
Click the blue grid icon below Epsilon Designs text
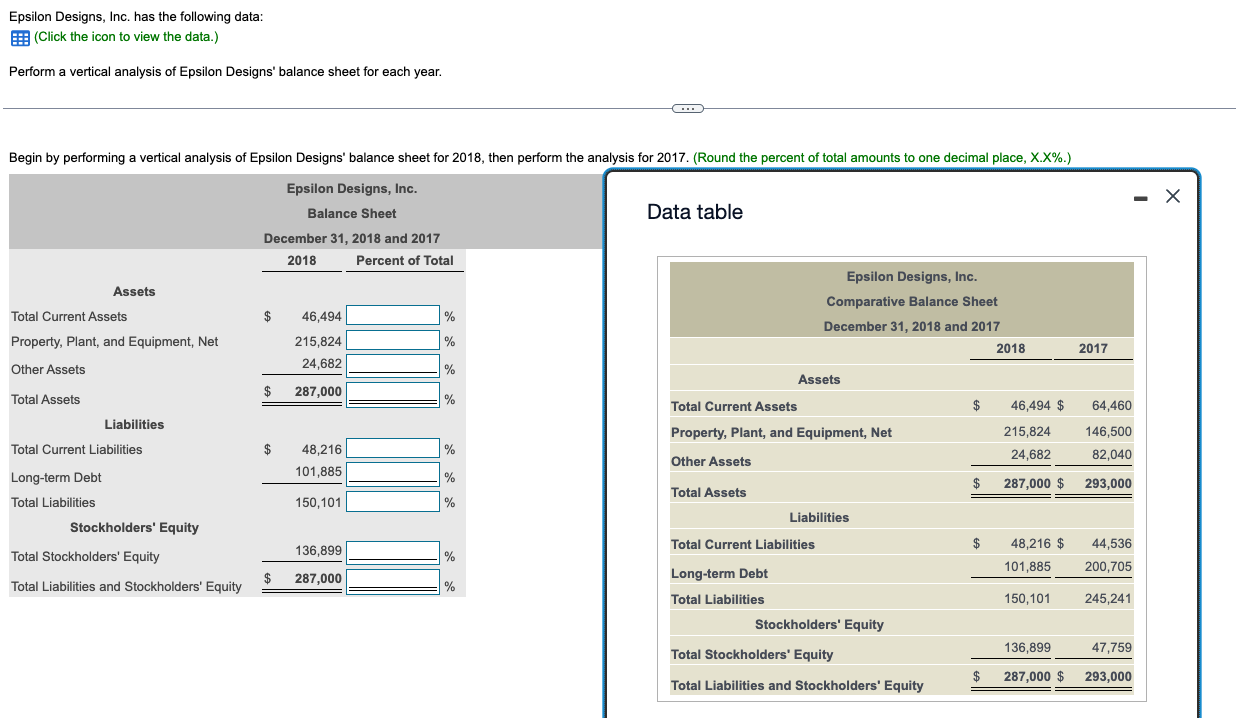pos(18,37)
